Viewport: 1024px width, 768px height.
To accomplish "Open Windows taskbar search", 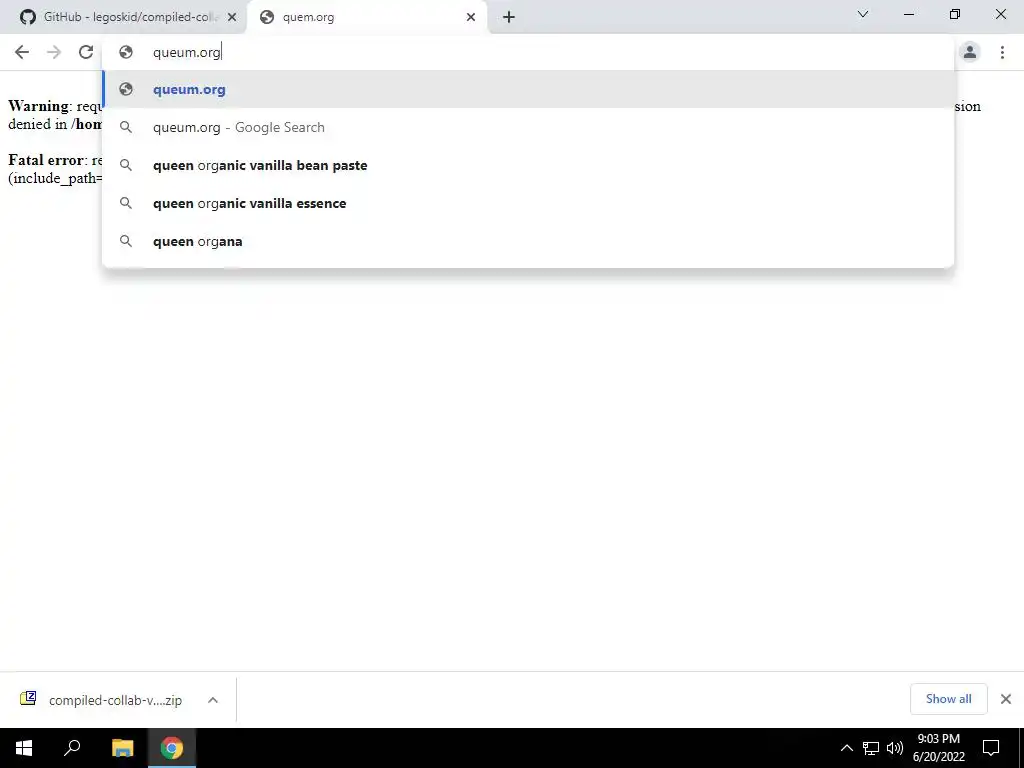I will pyautogui.click(x=72, y=748).
